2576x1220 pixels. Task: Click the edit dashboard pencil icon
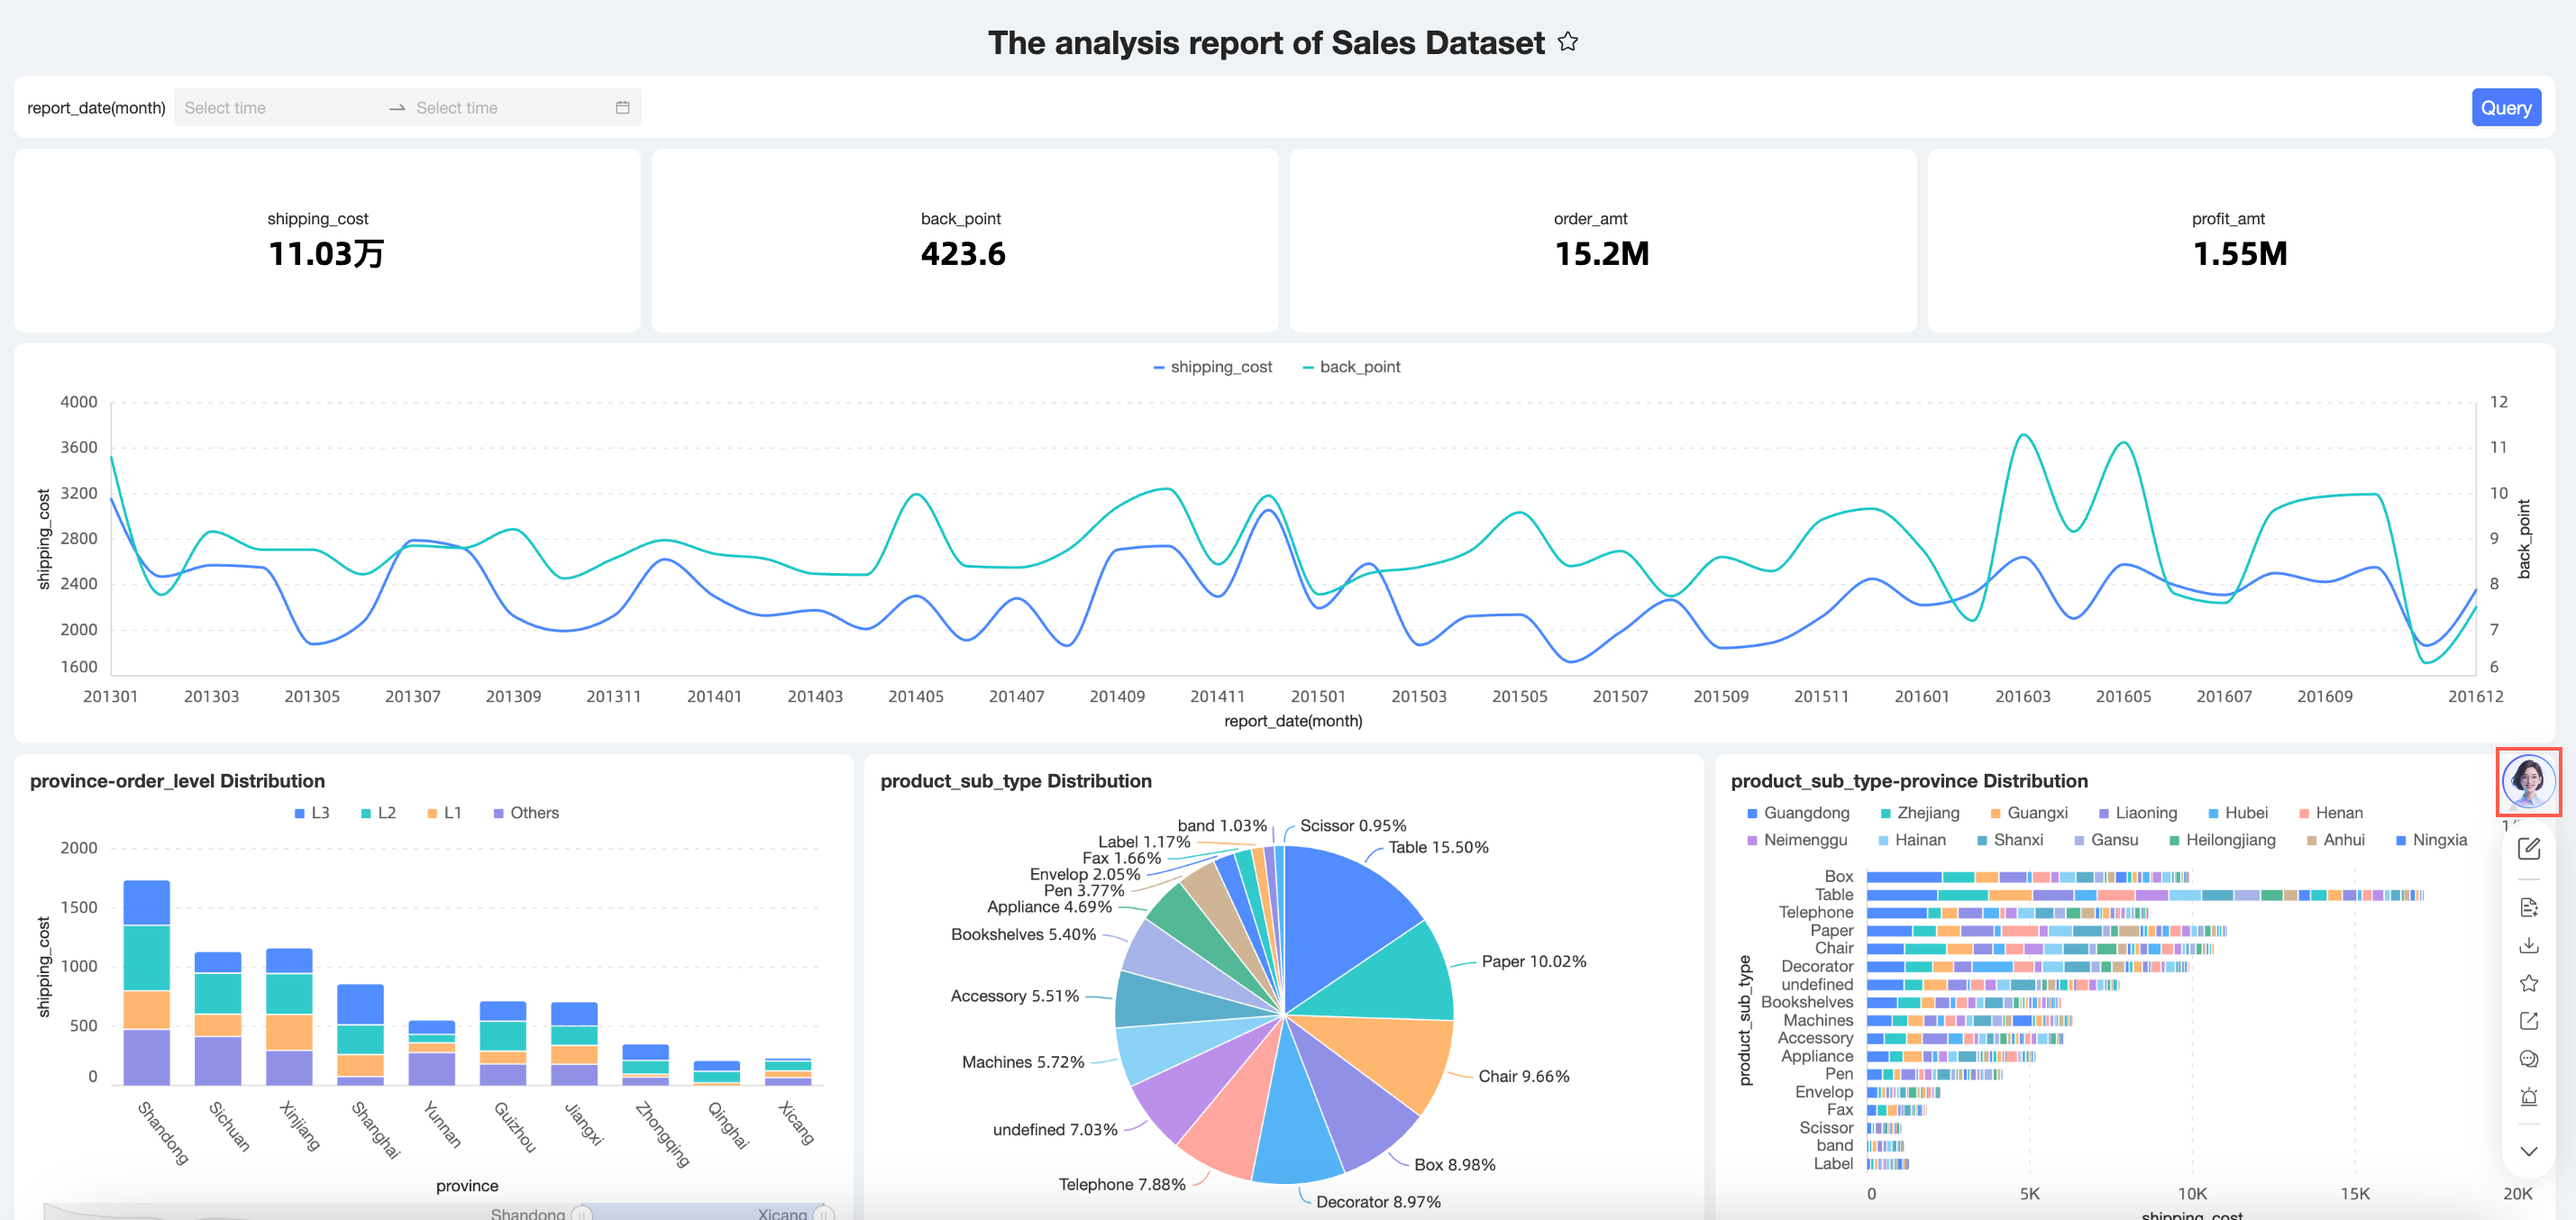2528,848
